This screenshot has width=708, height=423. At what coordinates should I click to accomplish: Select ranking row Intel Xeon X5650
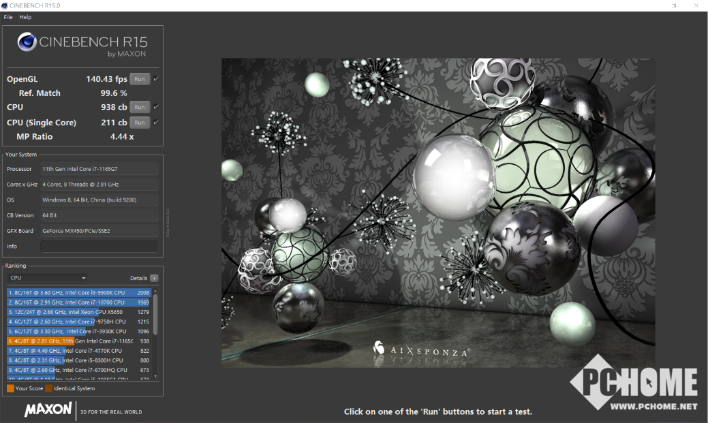point(79,312)
